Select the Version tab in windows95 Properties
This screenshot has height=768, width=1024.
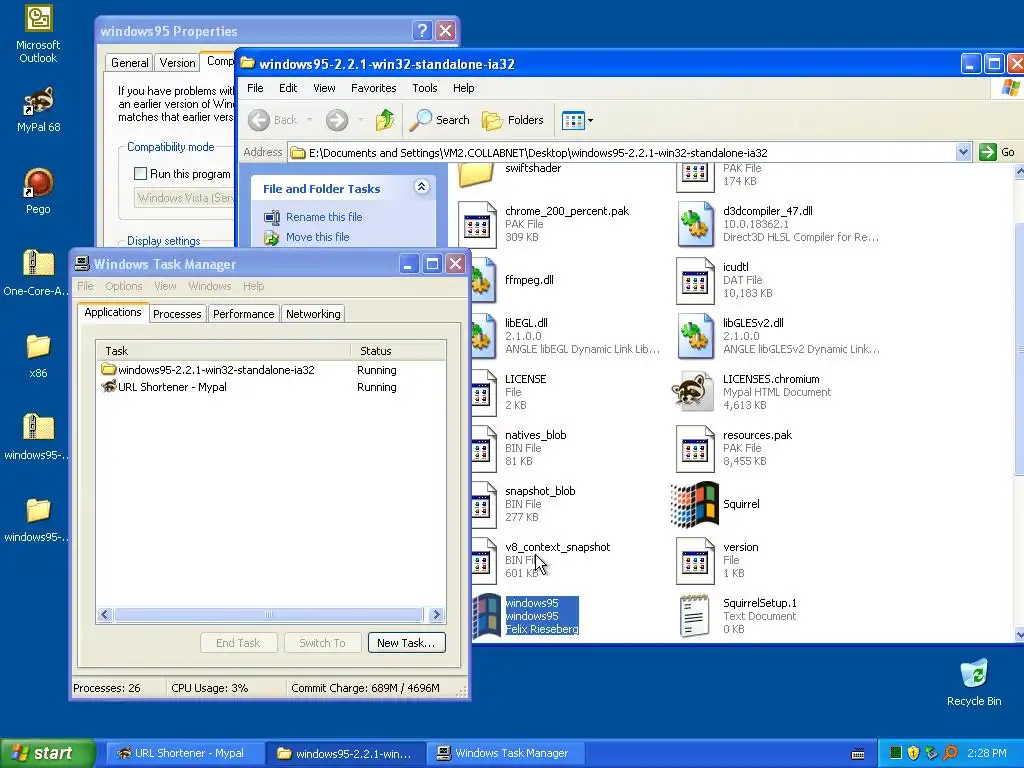(x=177, y=63)
